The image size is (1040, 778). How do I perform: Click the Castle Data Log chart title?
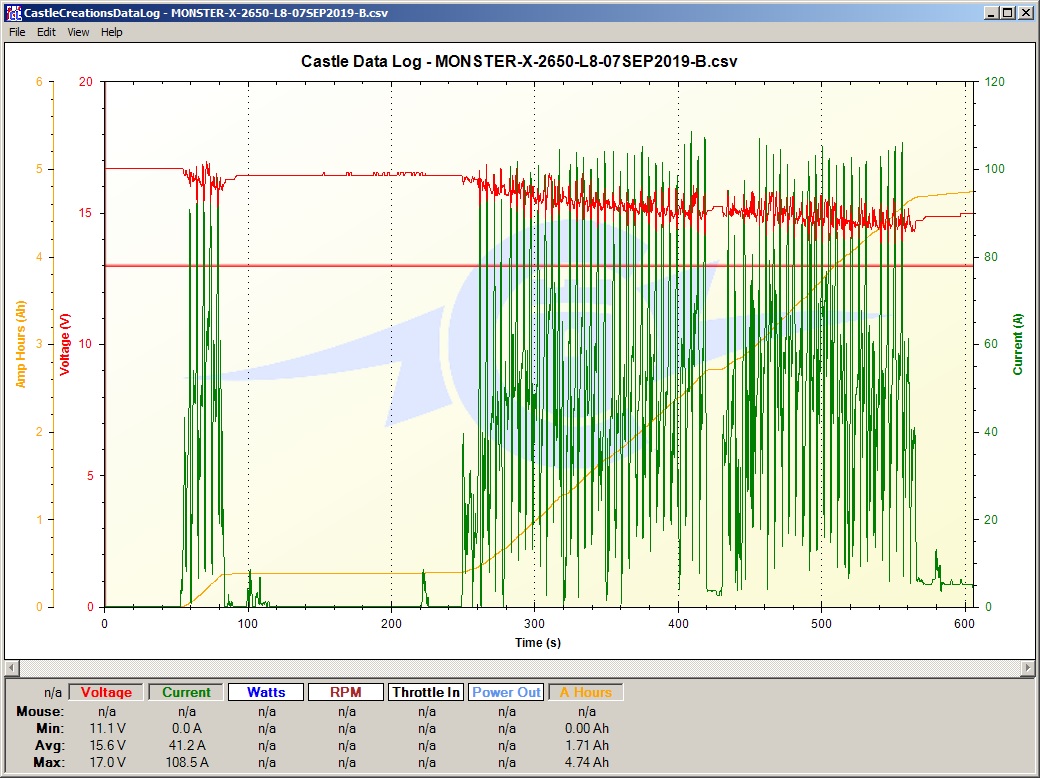point(519,61)
